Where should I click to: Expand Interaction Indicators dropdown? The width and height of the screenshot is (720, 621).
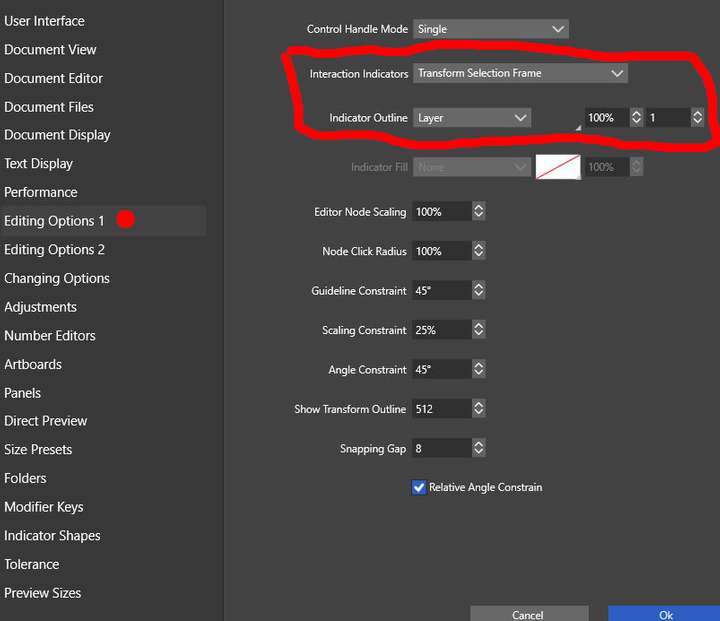(x=520, y=73)
